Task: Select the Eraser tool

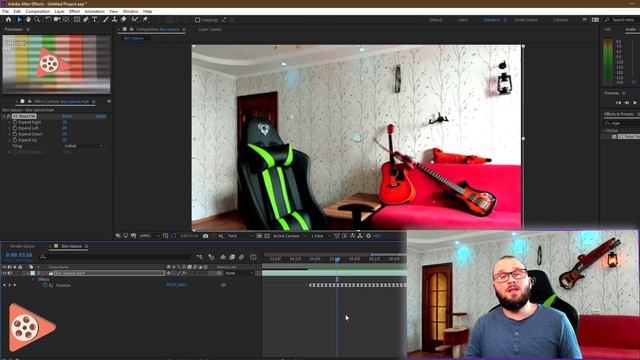Action: [x=124, y=19]
